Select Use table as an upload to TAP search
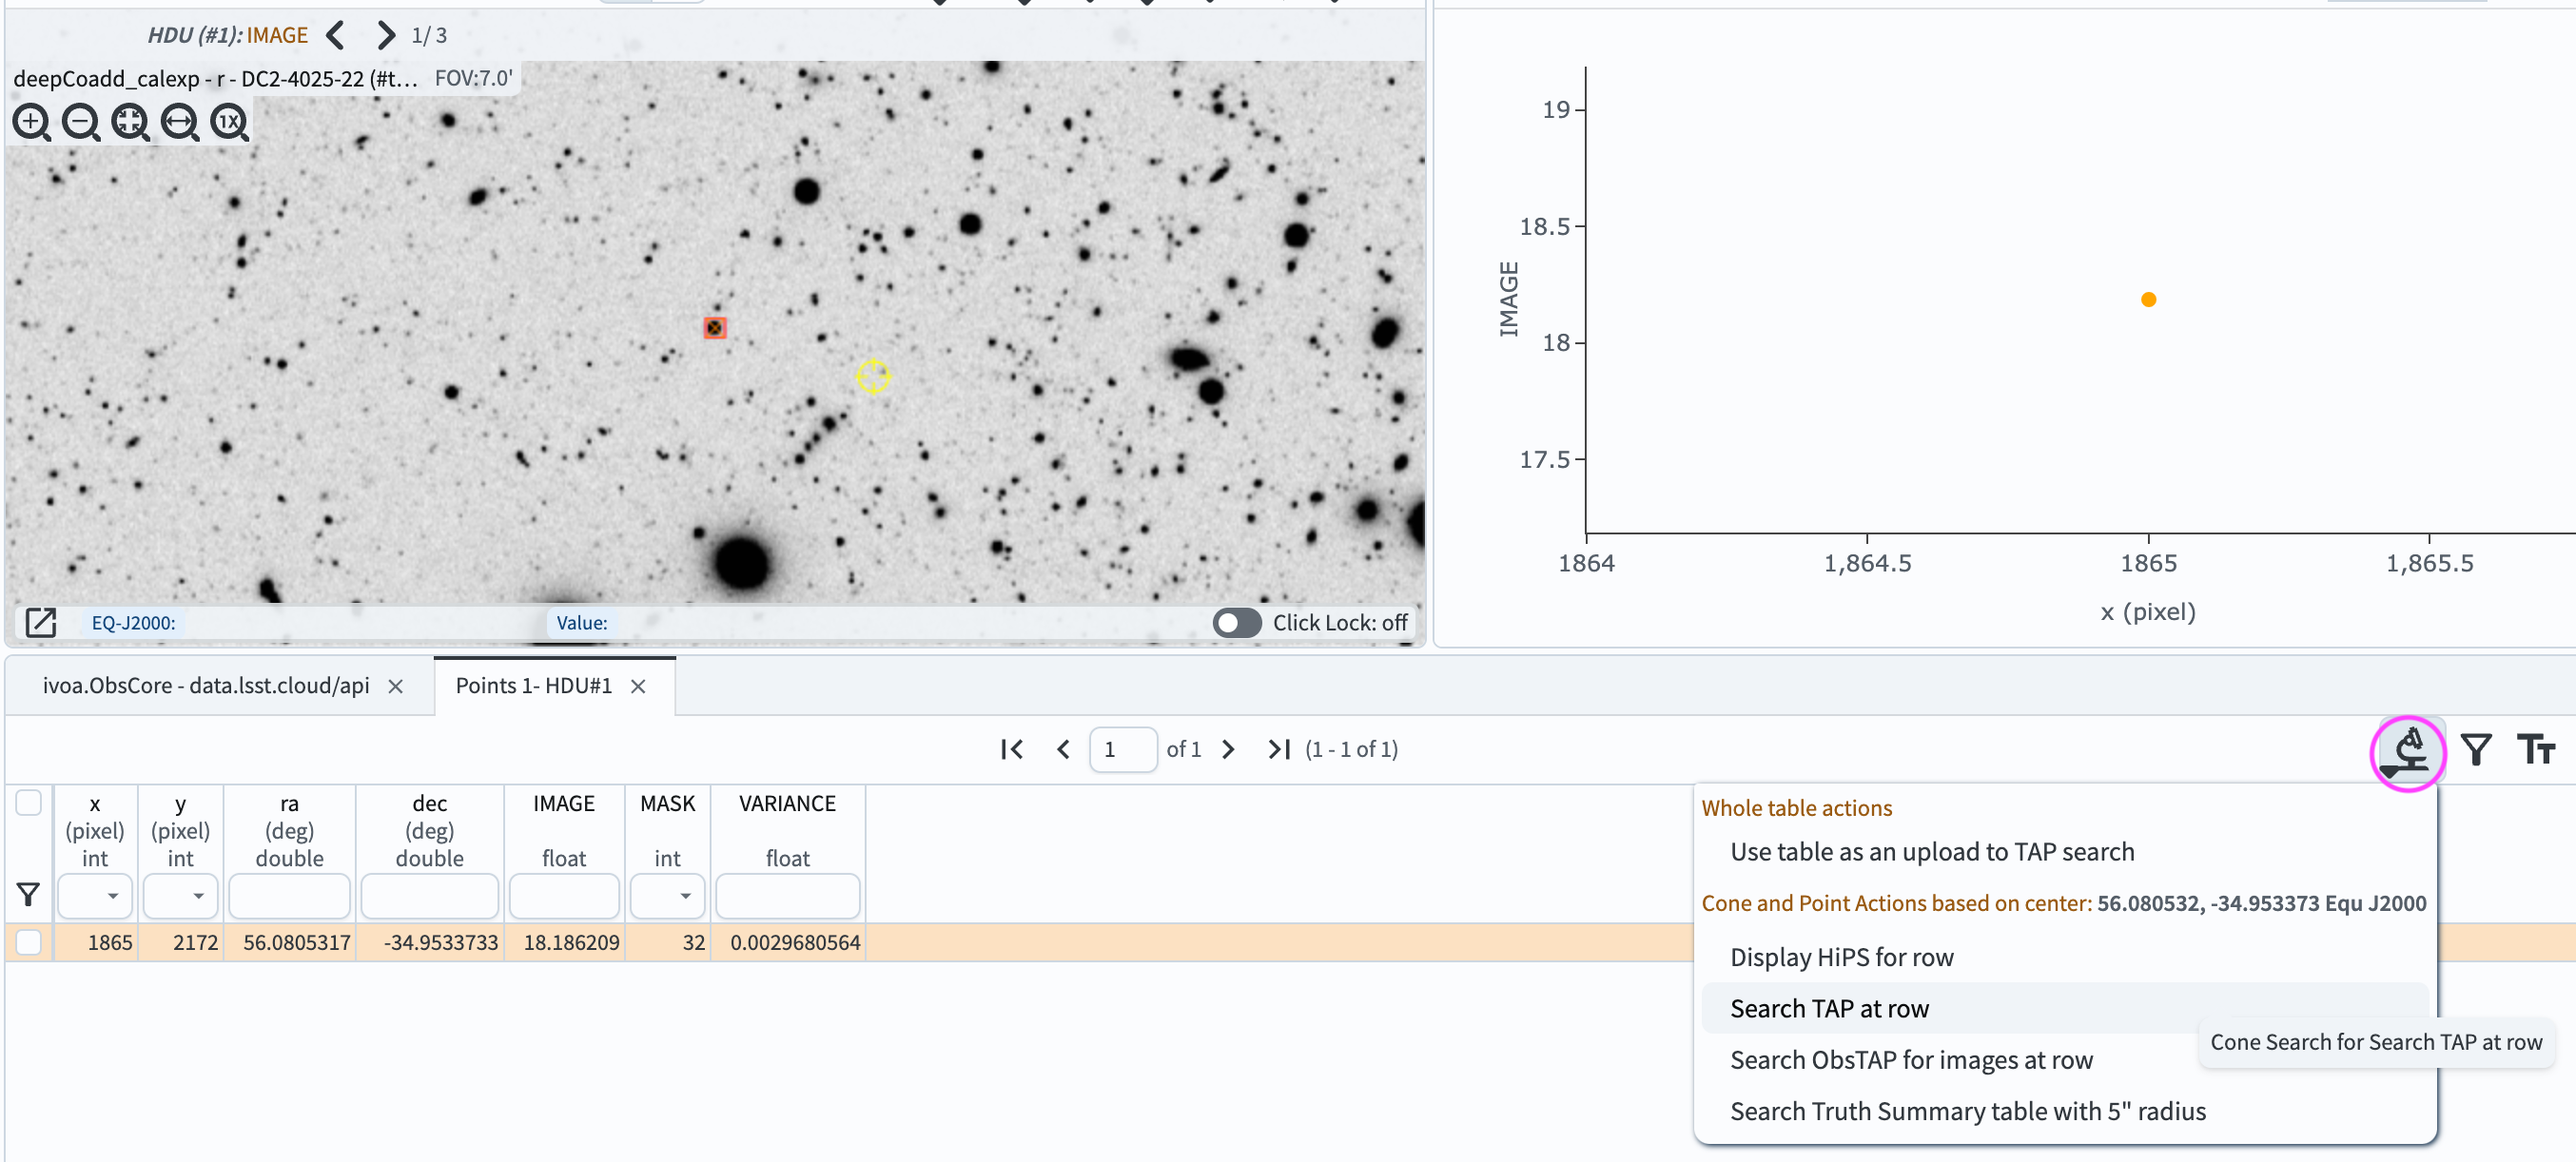2576x1162 pixels. click(x=1933, y=851)
